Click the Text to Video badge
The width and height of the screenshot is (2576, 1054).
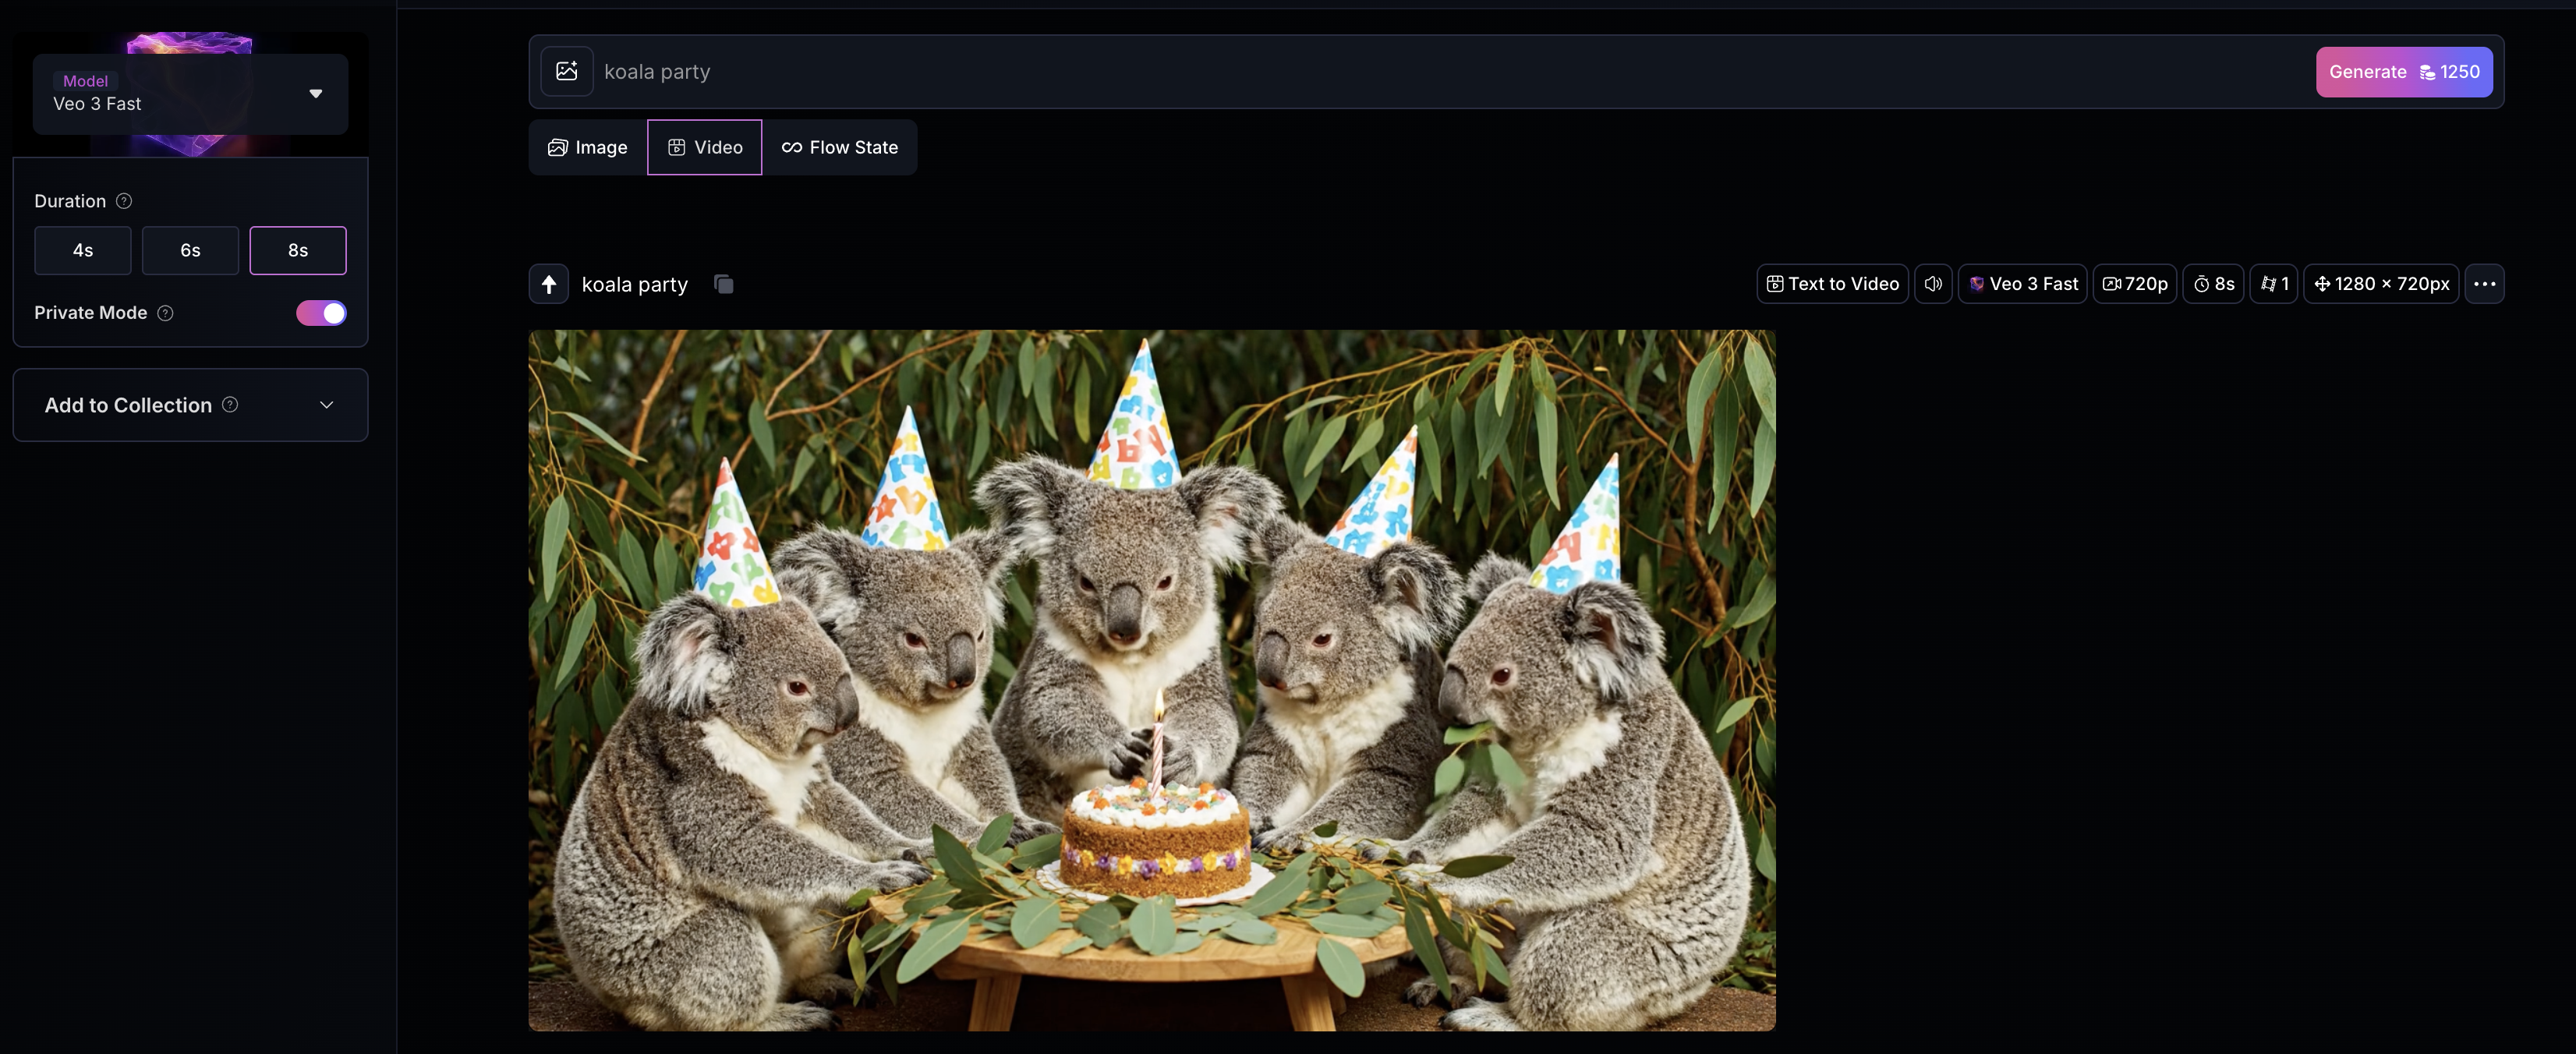1832,284
